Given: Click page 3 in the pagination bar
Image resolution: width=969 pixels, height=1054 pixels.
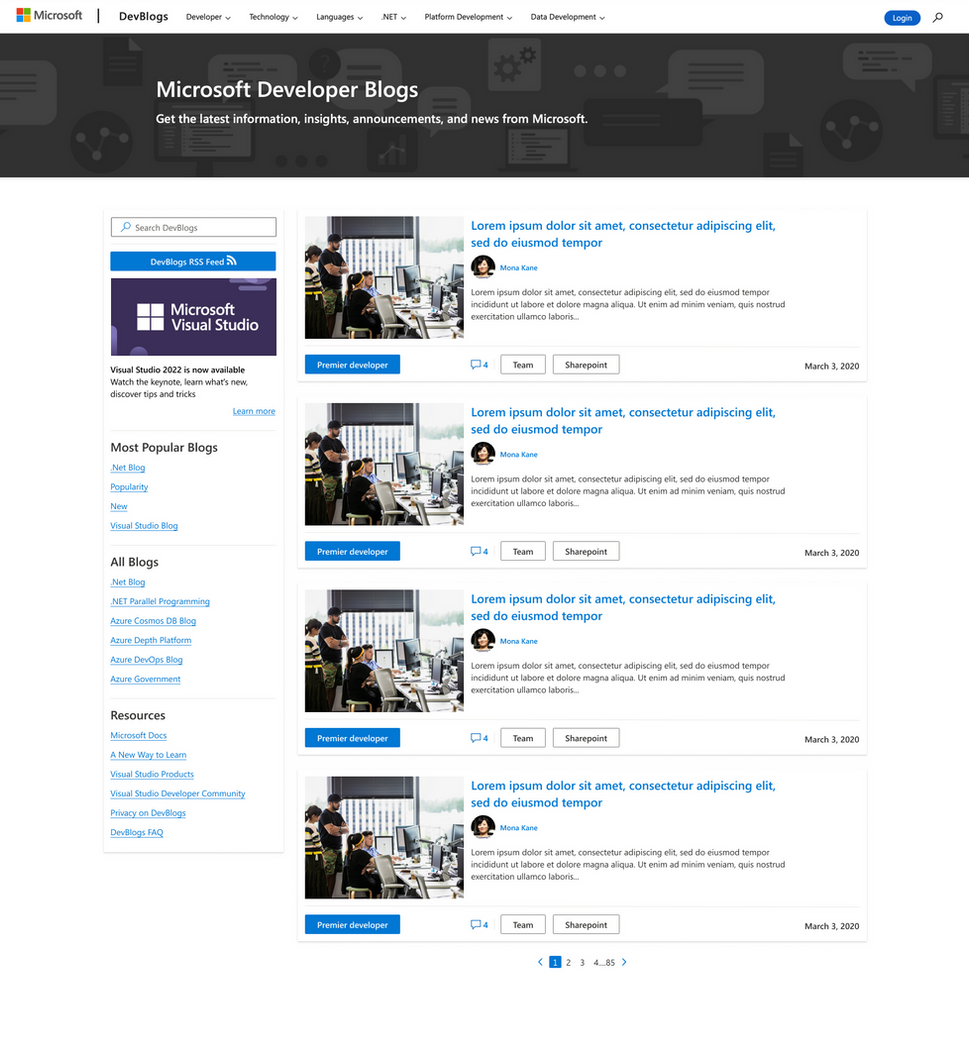Looking at the screenshot, I should [x=581, y=961].
